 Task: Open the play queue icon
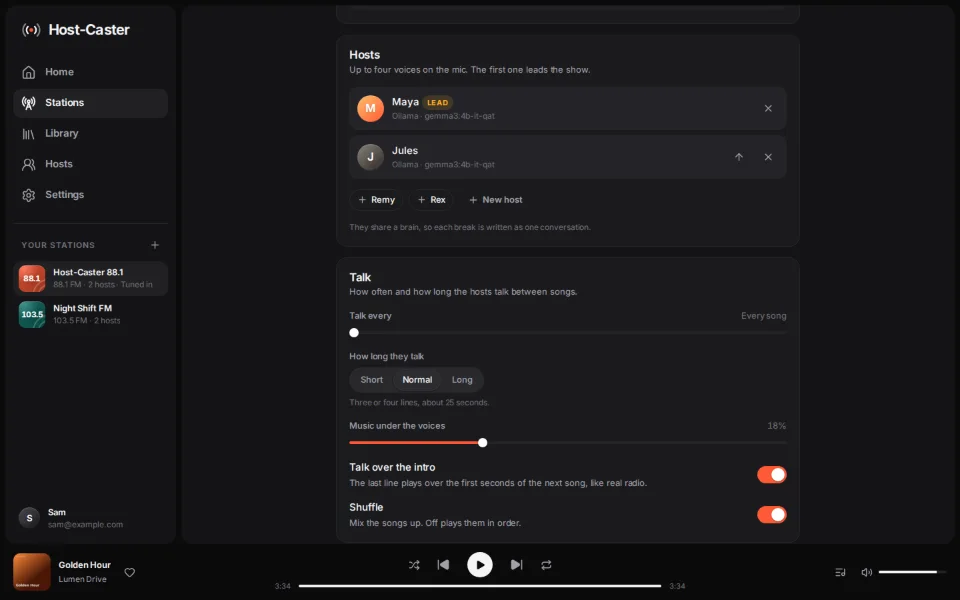click(x=840, y=572)
